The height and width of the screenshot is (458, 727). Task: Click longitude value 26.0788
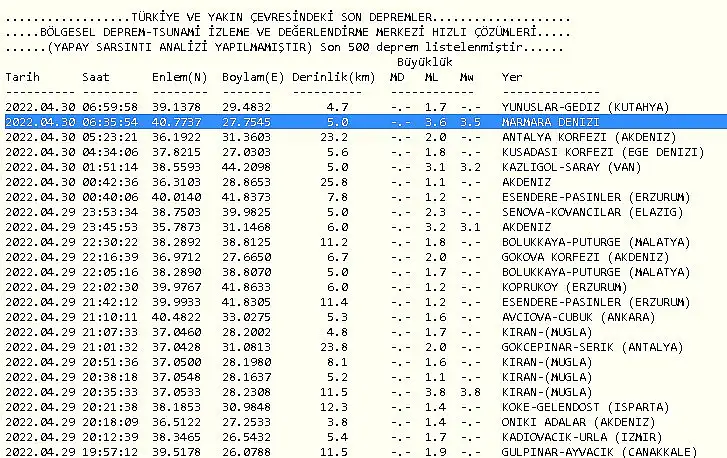tap(246, 452)
